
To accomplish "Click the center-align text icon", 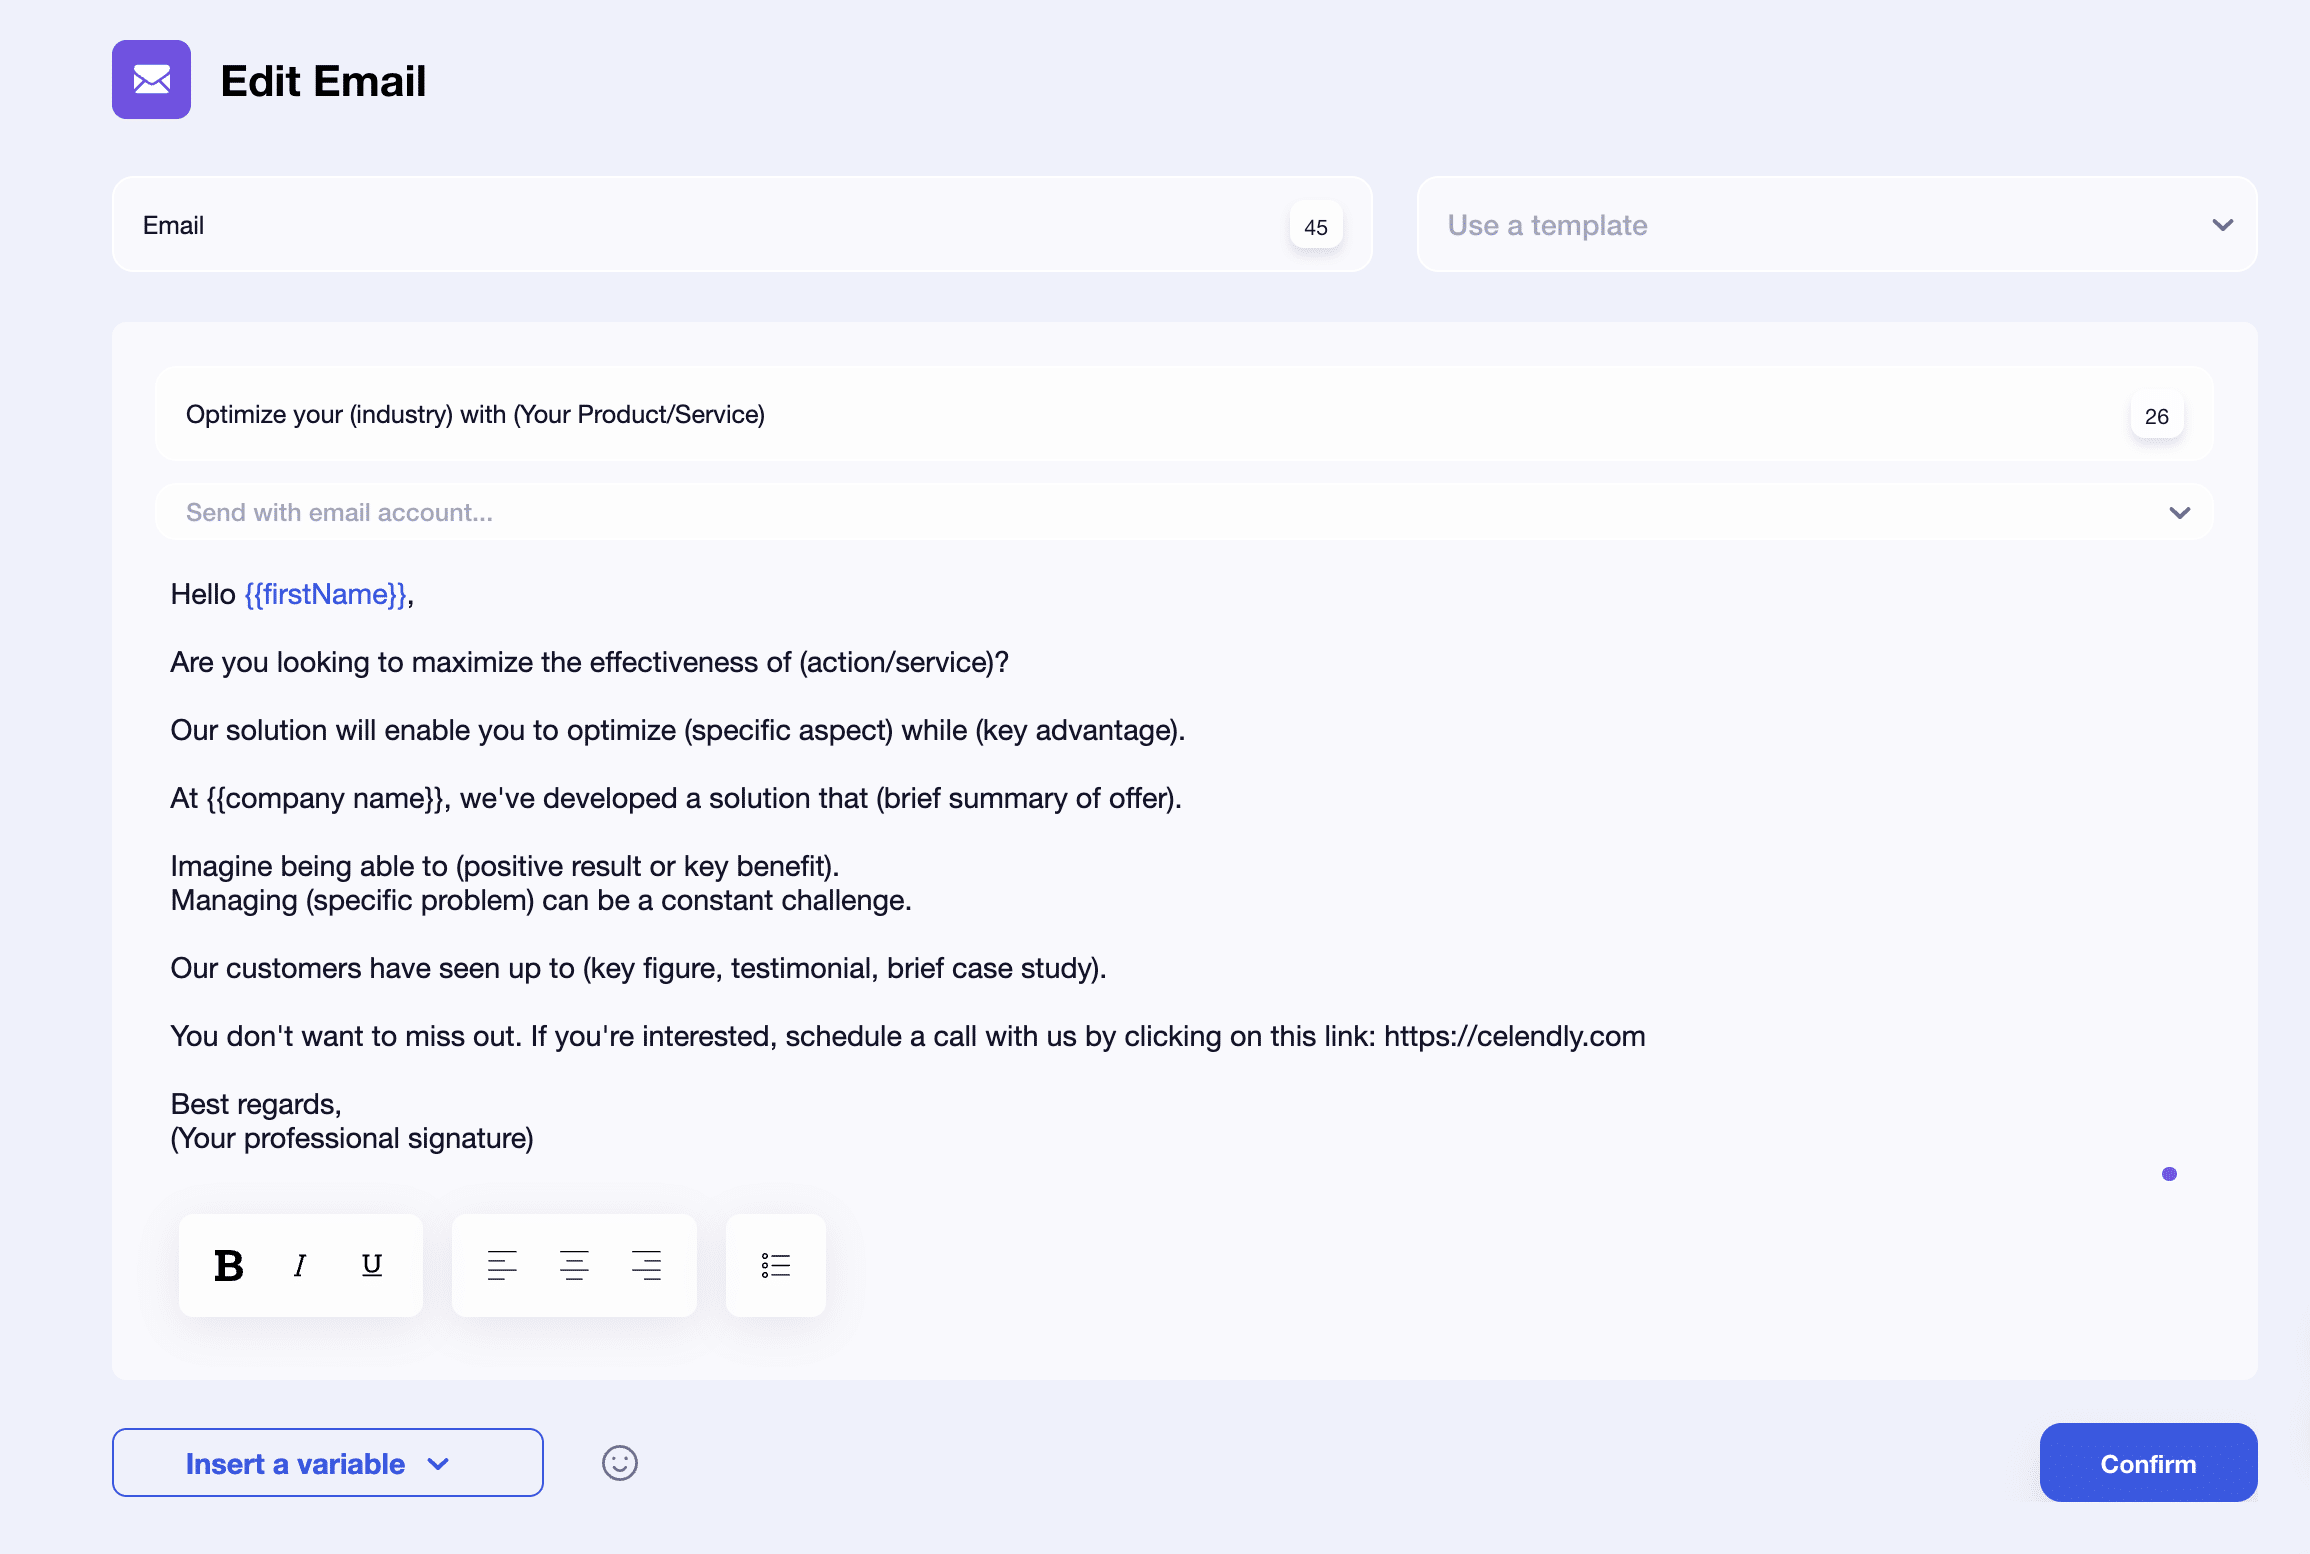I will [x=576, y=1264].
